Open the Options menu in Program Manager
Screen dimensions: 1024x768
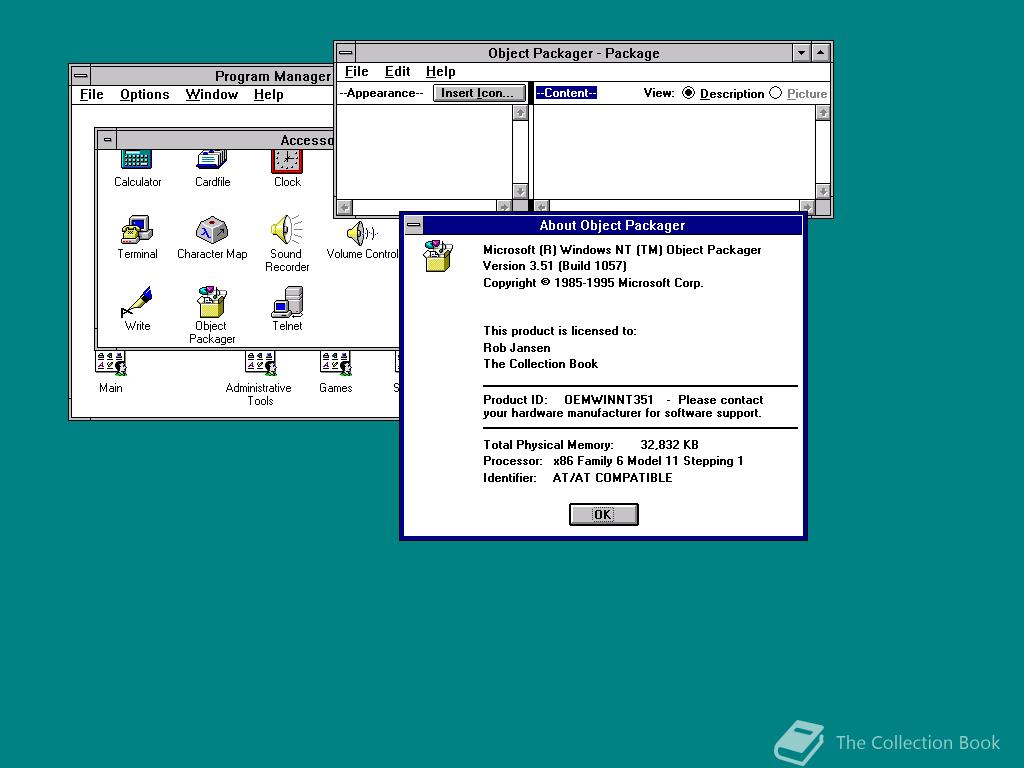144,94
